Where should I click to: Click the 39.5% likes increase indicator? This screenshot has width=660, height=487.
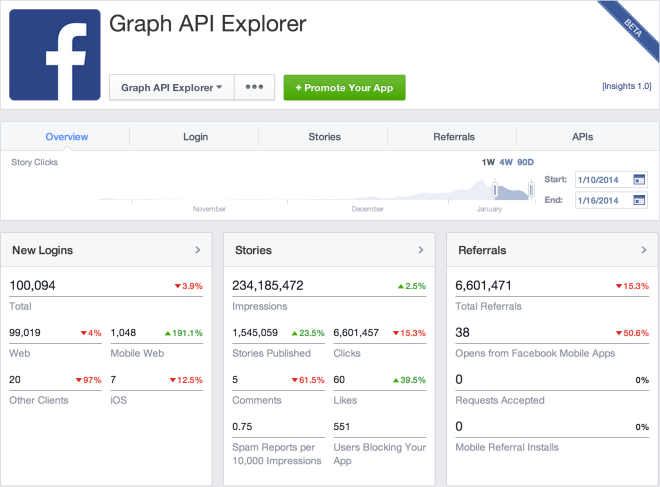409,380
